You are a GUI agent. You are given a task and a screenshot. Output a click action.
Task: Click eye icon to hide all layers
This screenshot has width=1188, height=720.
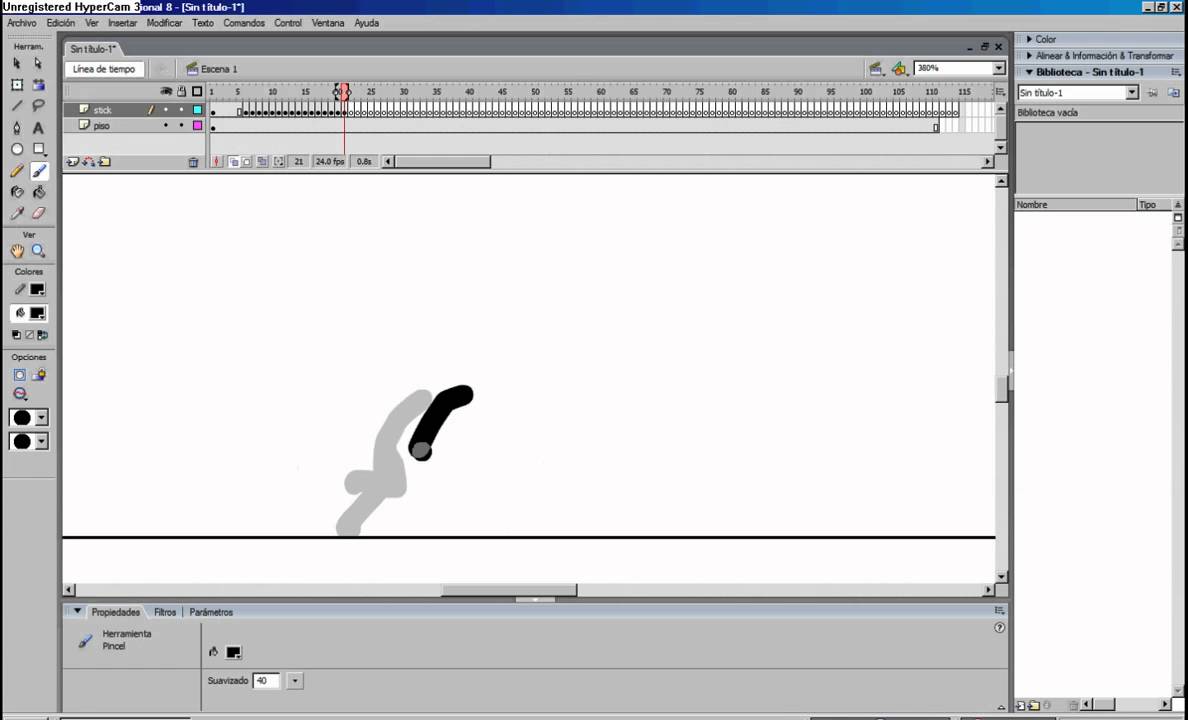(166, 92)
